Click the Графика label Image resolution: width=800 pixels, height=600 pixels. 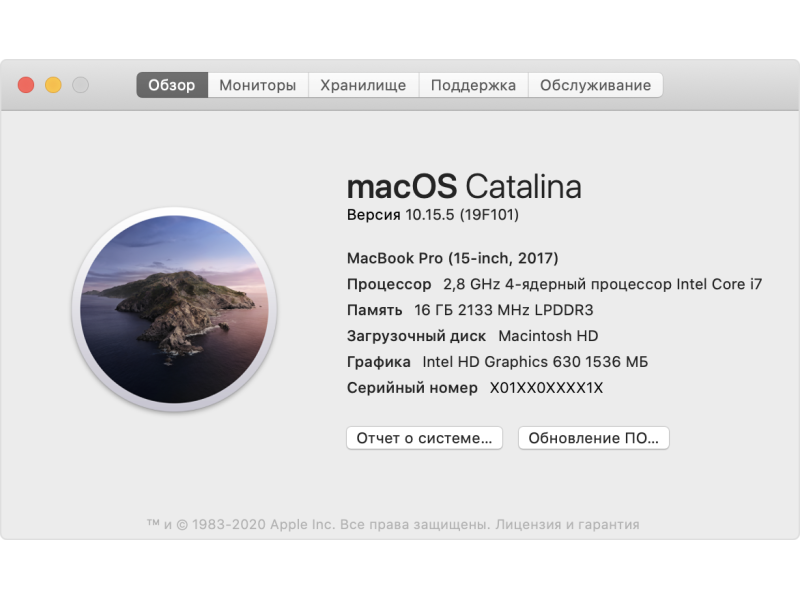pos(379,362)
